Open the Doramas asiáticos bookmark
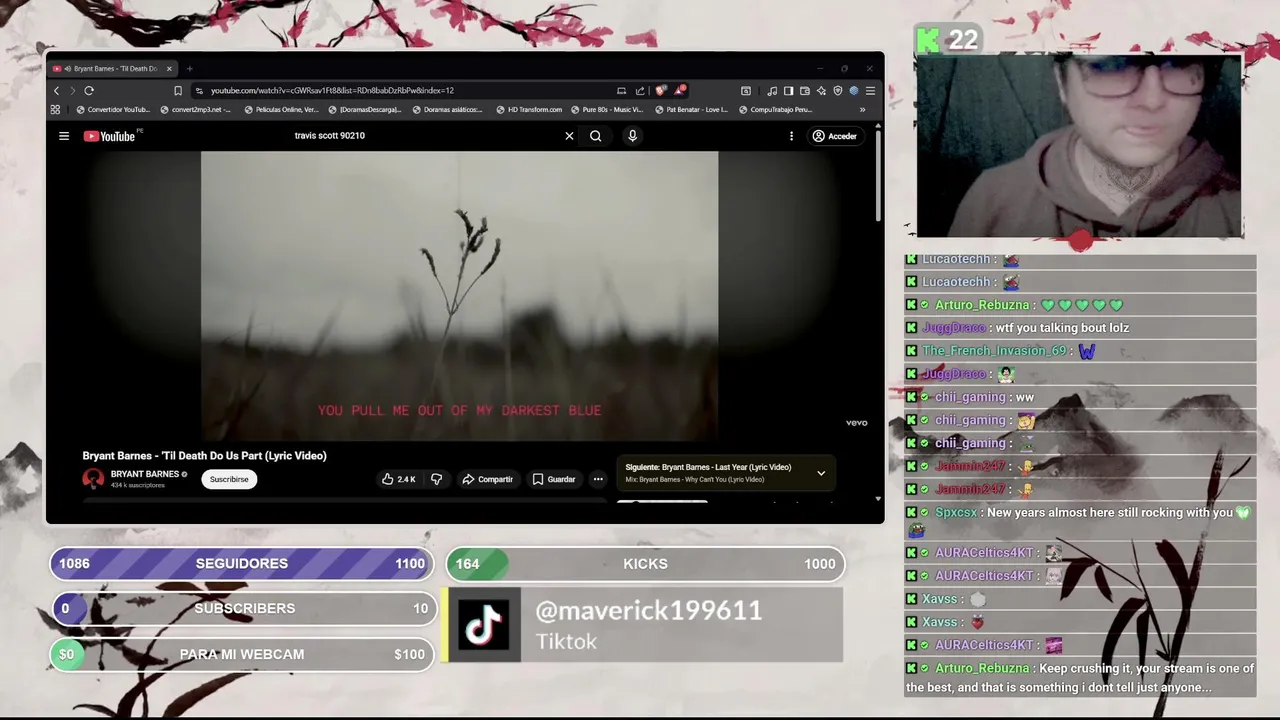Viewport: 1280px width, 720px height. pyautogui.click(x=448, y=110)
